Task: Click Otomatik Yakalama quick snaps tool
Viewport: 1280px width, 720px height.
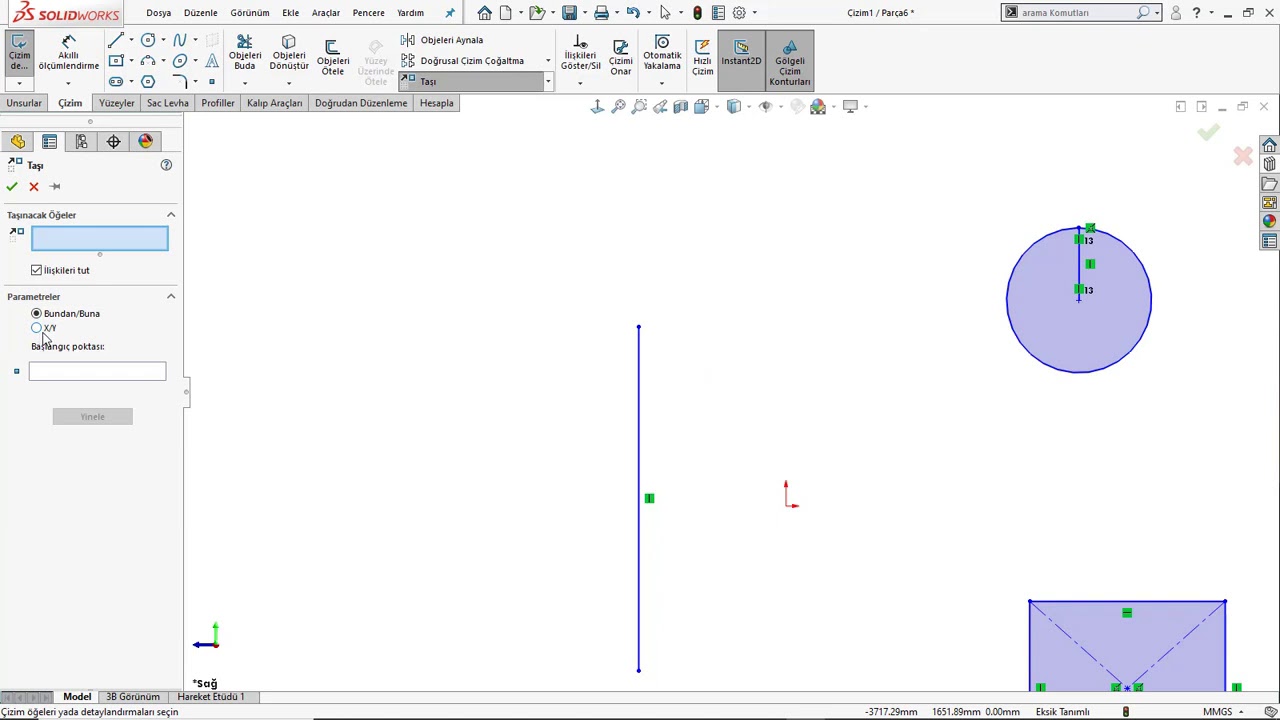Action: (661, 54)
